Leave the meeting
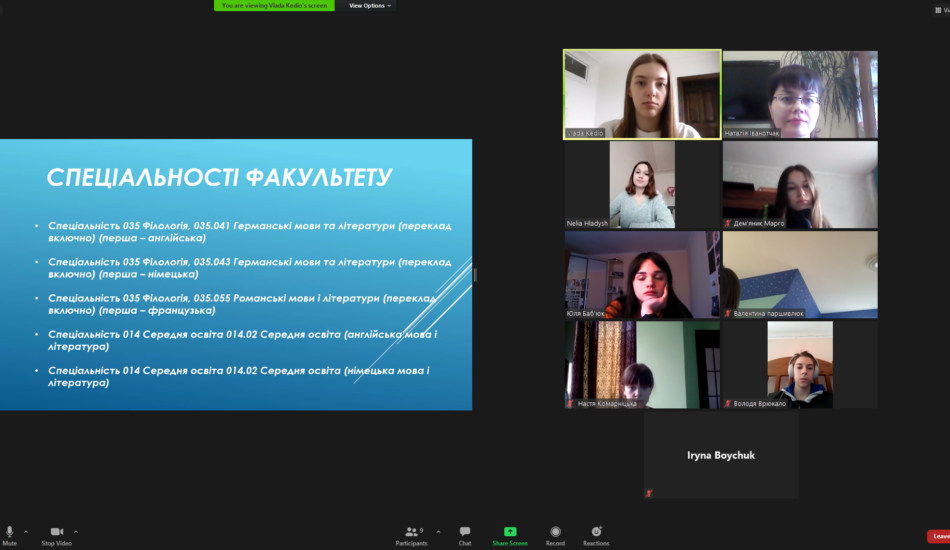The width and height of the screenshot is (950, 550). [939, 536]
